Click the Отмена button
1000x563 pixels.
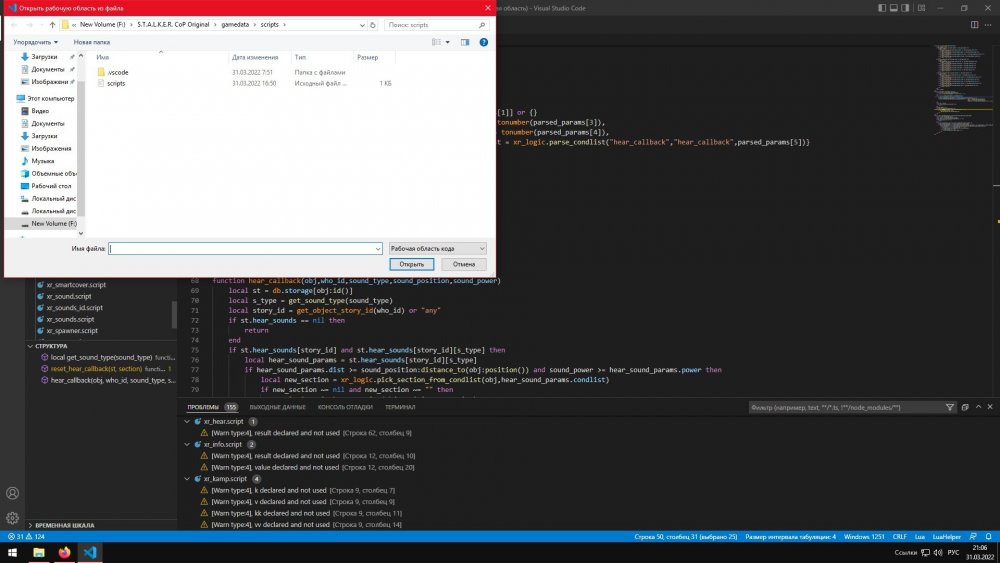click(463, 264)
